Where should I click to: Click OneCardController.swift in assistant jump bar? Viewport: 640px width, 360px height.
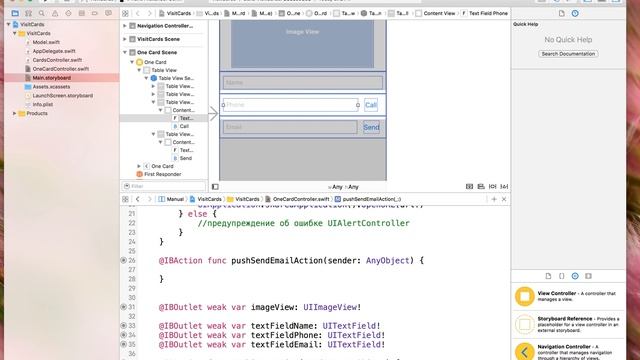click(x=297, y=199)
